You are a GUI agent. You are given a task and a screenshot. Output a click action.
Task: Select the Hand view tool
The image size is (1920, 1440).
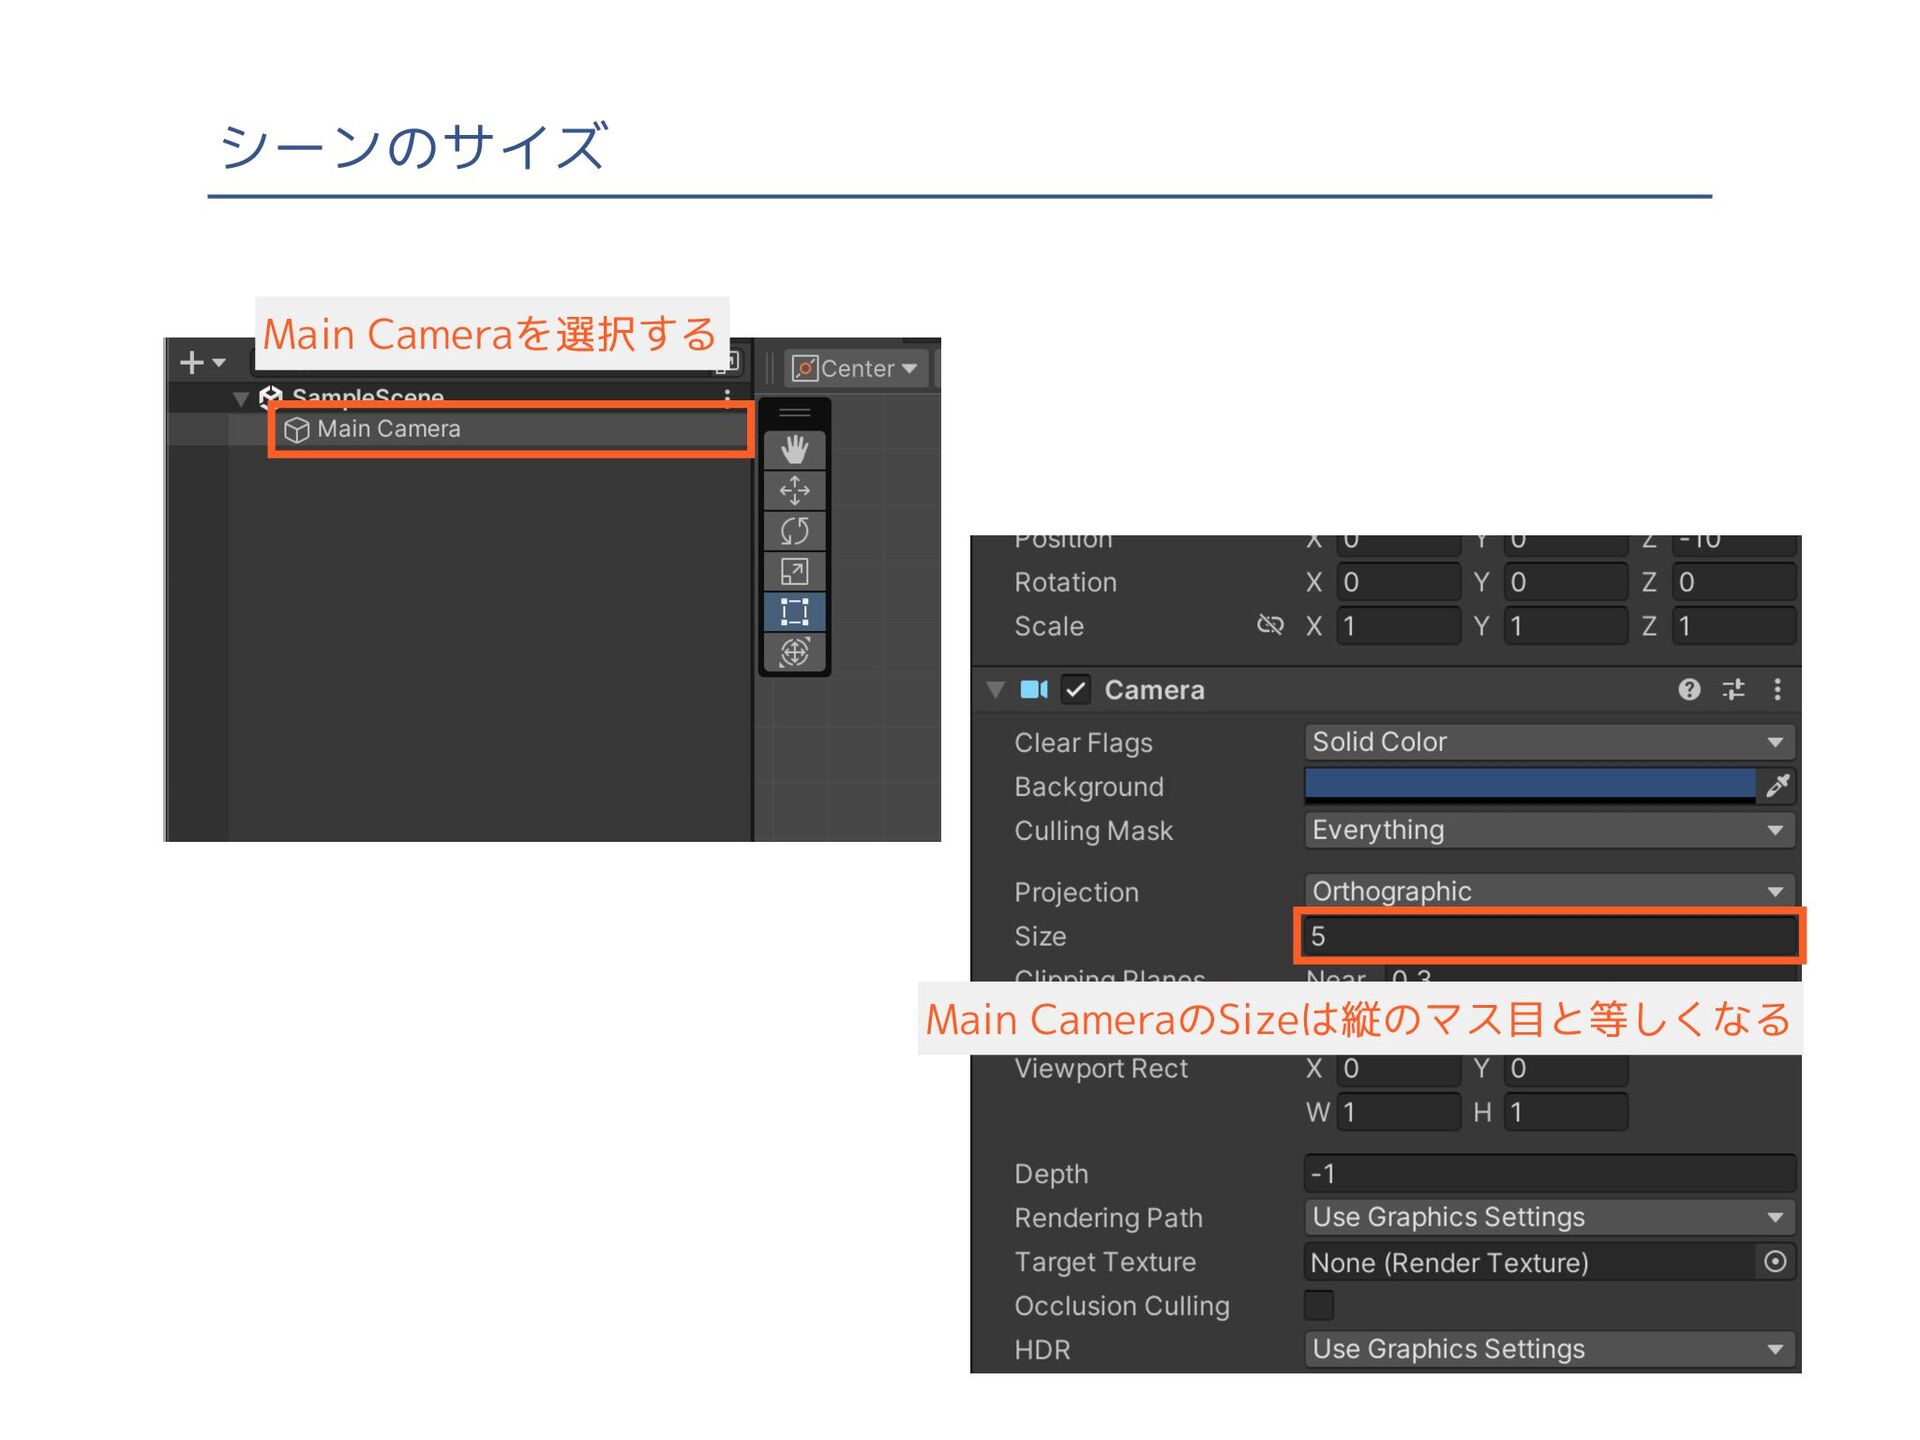pyautogui.click(x=794, y=450)
